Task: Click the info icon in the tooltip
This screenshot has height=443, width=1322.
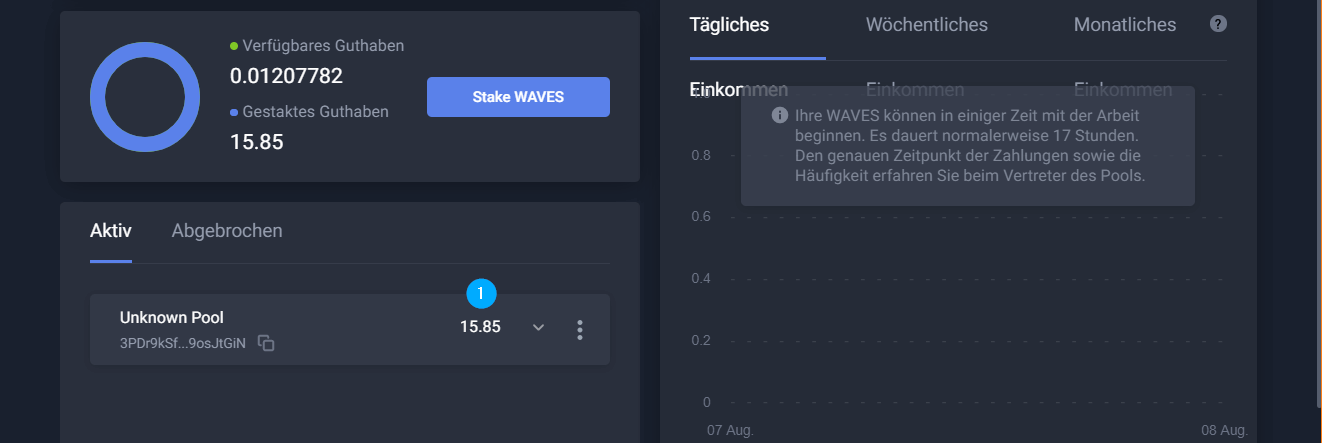Action: [x=780, y=115]
